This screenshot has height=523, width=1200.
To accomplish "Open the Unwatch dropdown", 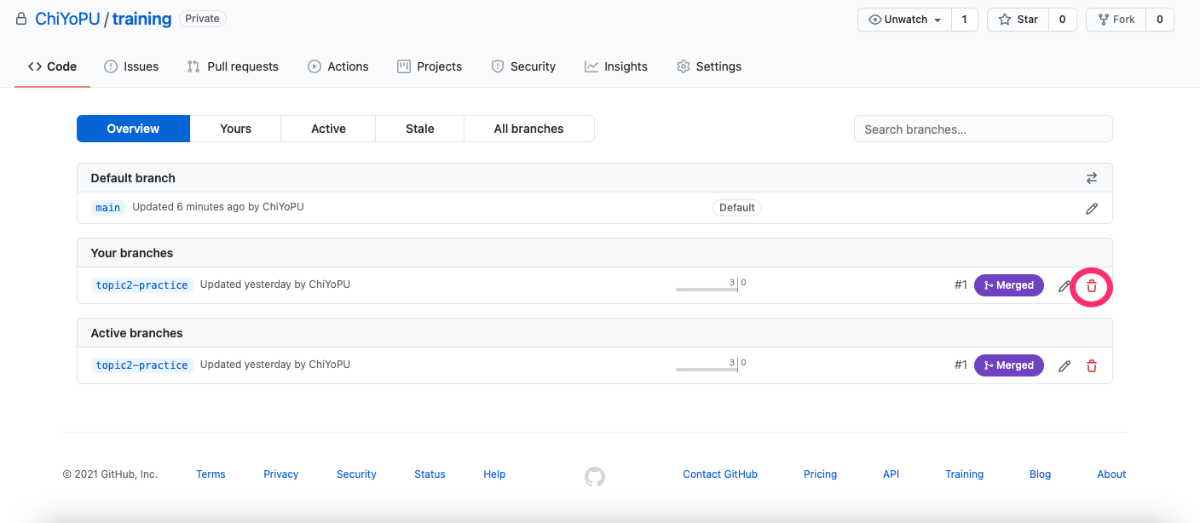I will 905,19.
